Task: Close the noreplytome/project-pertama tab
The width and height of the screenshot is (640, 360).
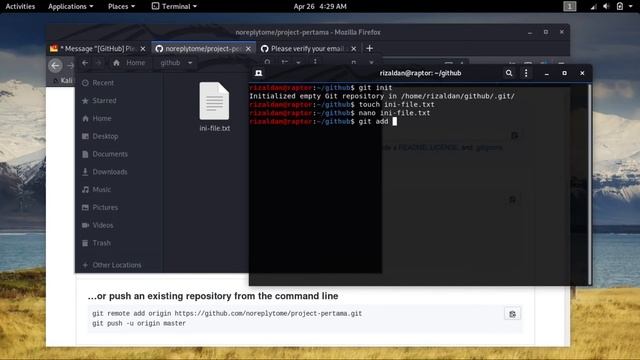Action: tap(248, 49)
